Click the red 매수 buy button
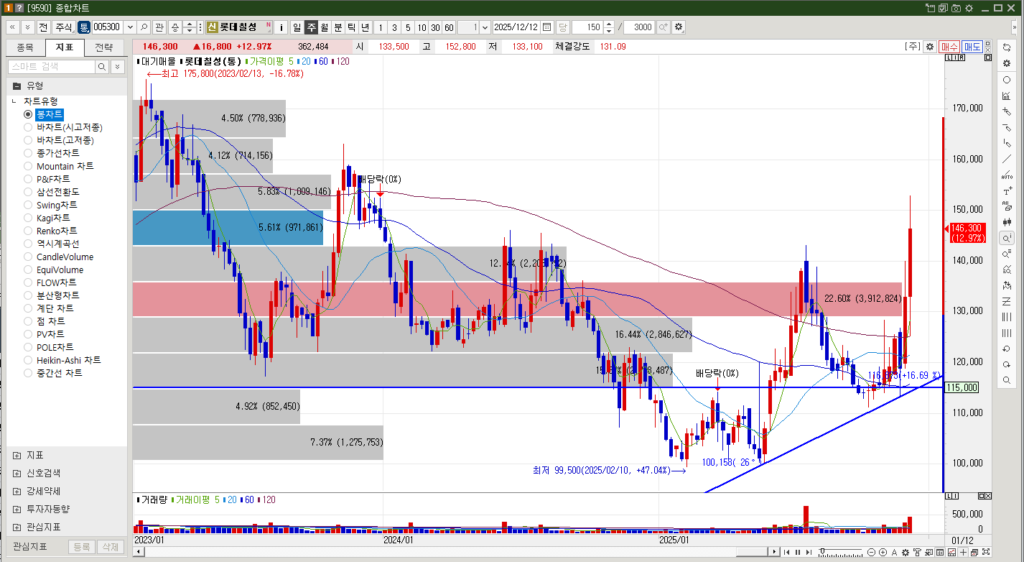1024x562 pixels. click(x=949, y=46)
